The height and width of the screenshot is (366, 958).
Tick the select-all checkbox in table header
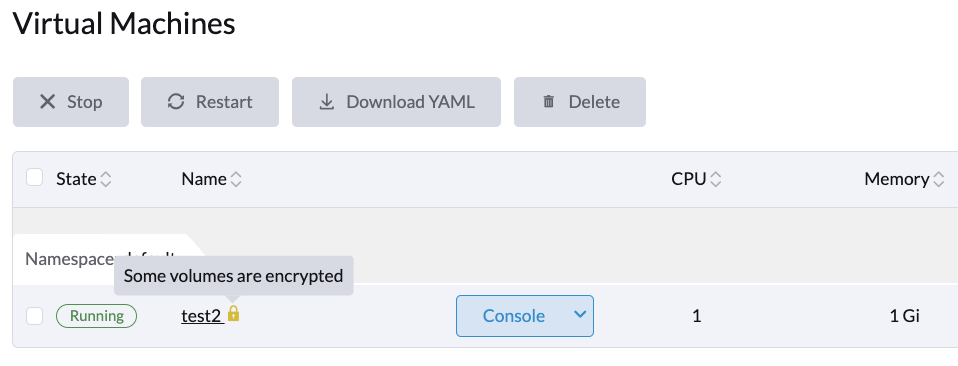click(34, 178)
